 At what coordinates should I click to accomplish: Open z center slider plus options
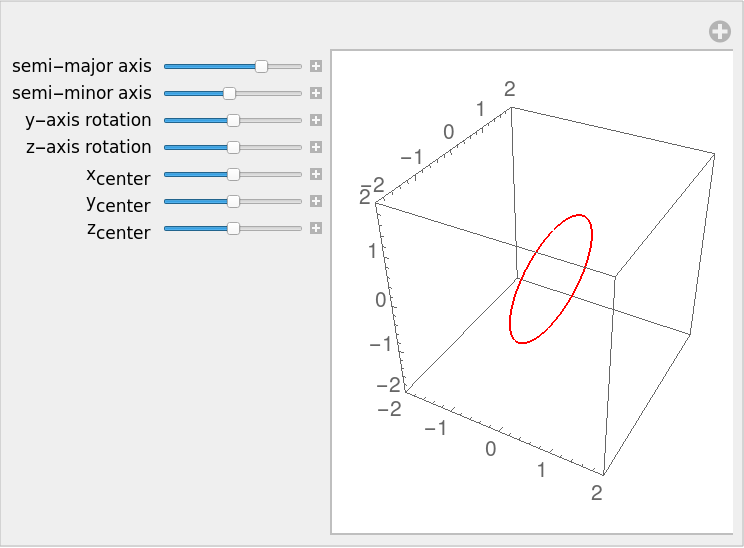click(315, 228)
